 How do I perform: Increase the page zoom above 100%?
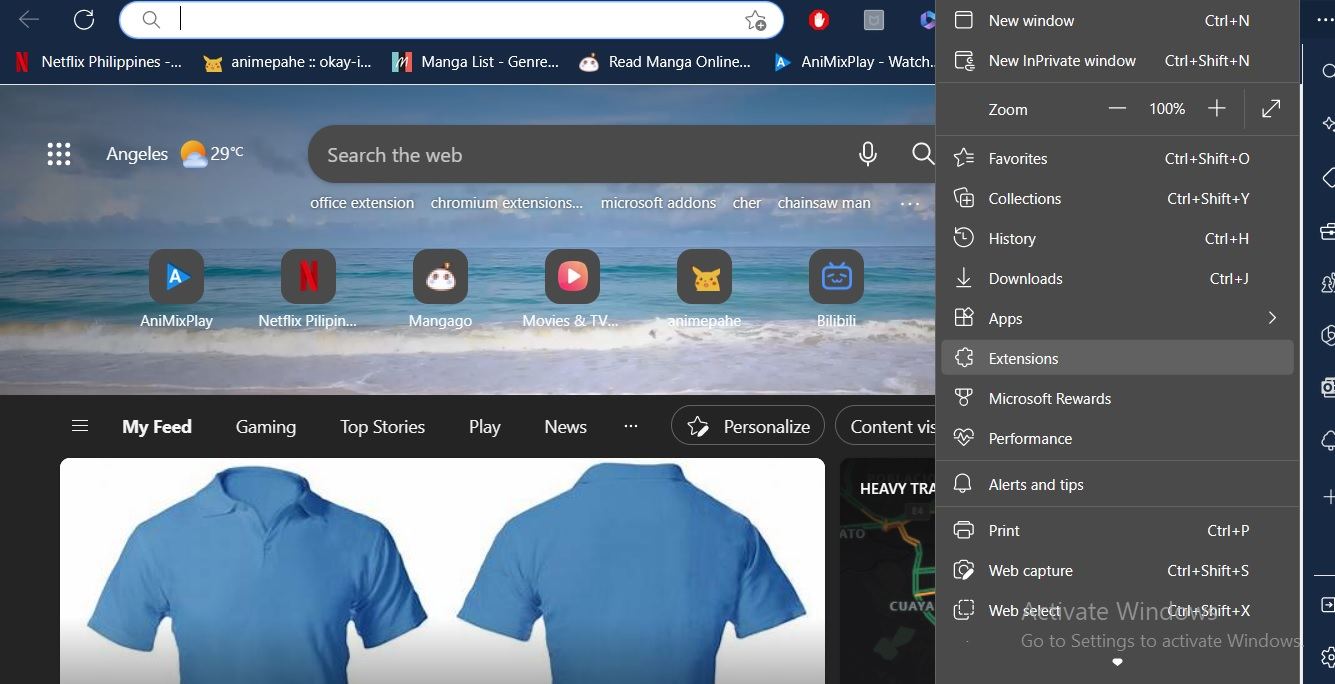coord(1216,108)
